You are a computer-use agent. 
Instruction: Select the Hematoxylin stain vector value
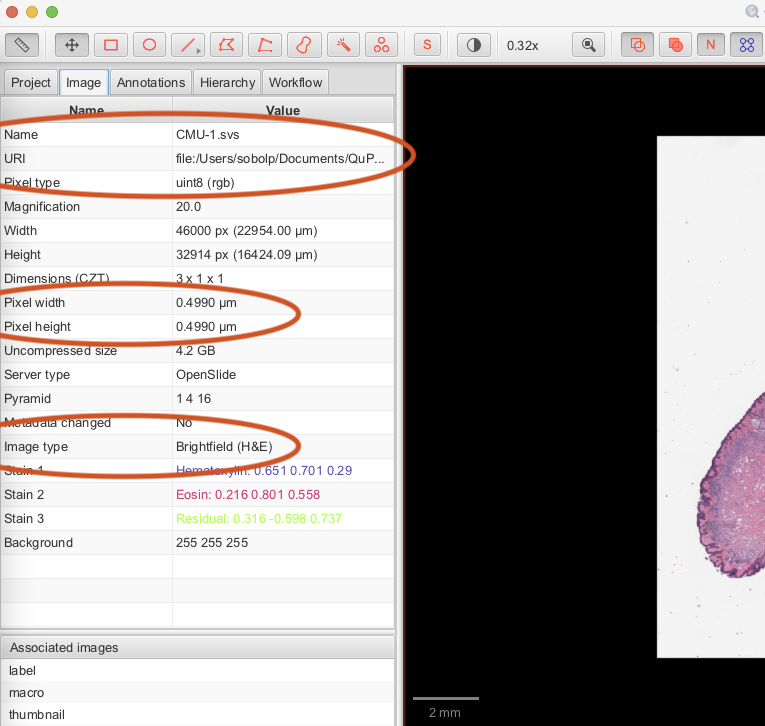click(x=264, y=470)
